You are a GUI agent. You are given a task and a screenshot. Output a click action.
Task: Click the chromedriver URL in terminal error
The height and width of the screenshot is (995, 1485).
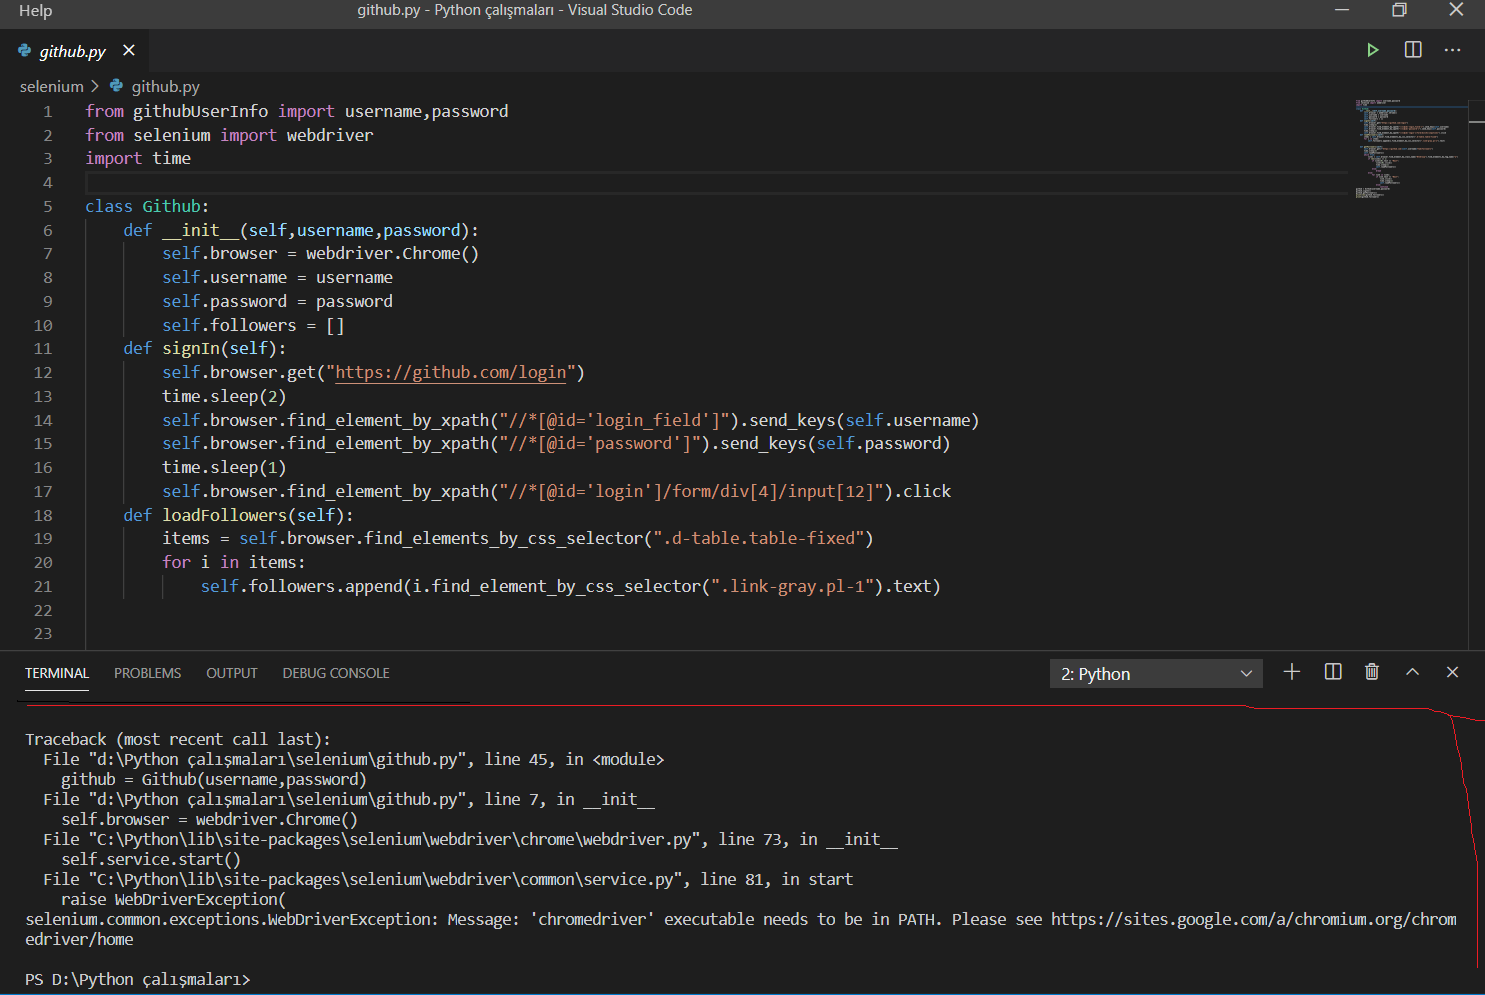coord(1253,919)
